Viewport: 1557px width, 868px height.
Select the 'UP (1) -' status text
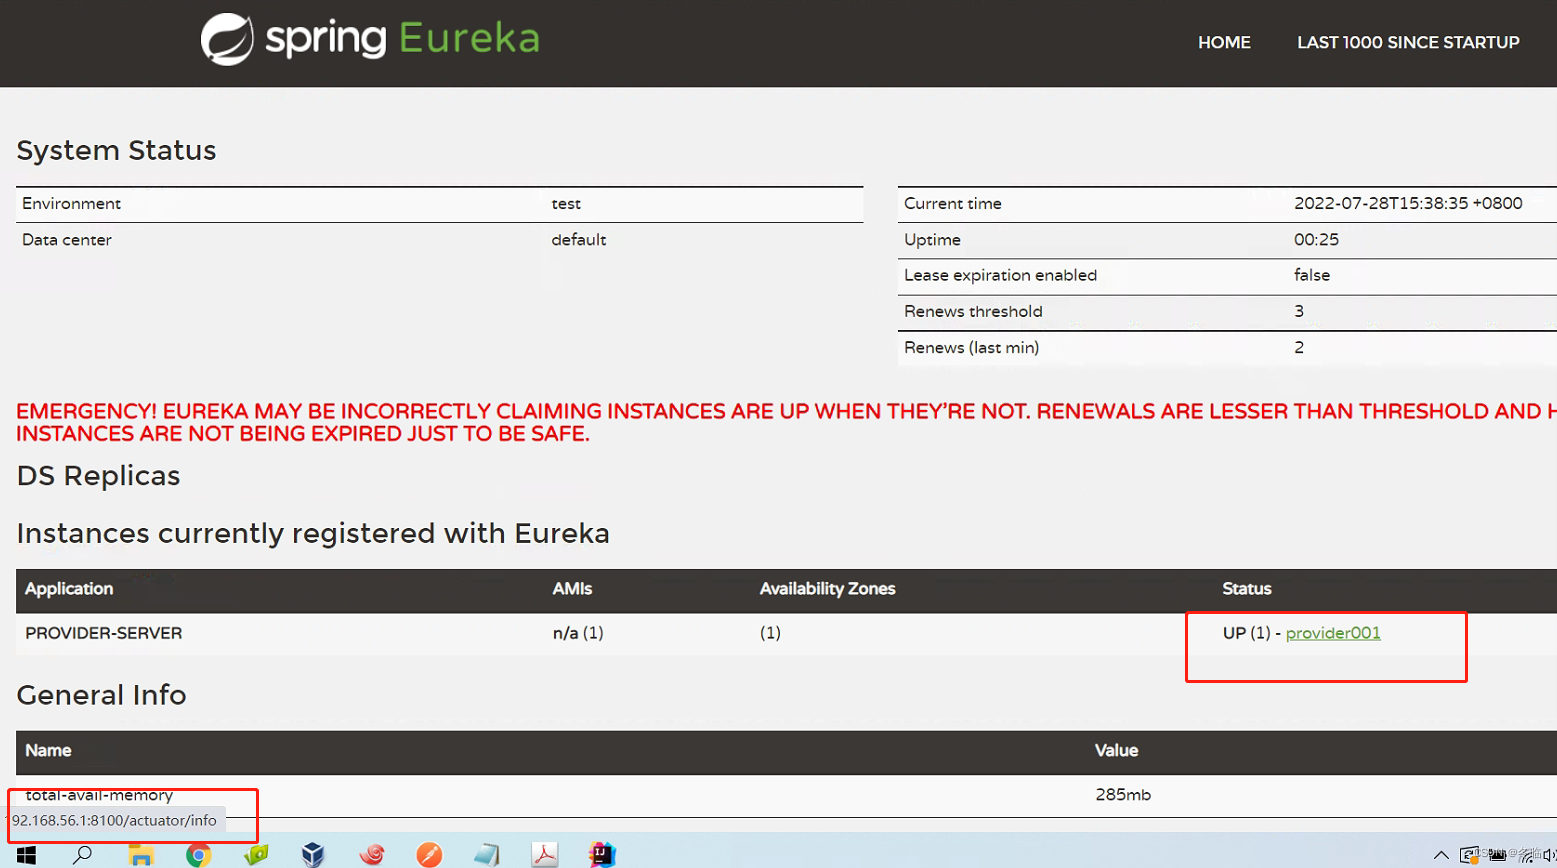(x=1252, y=633)
